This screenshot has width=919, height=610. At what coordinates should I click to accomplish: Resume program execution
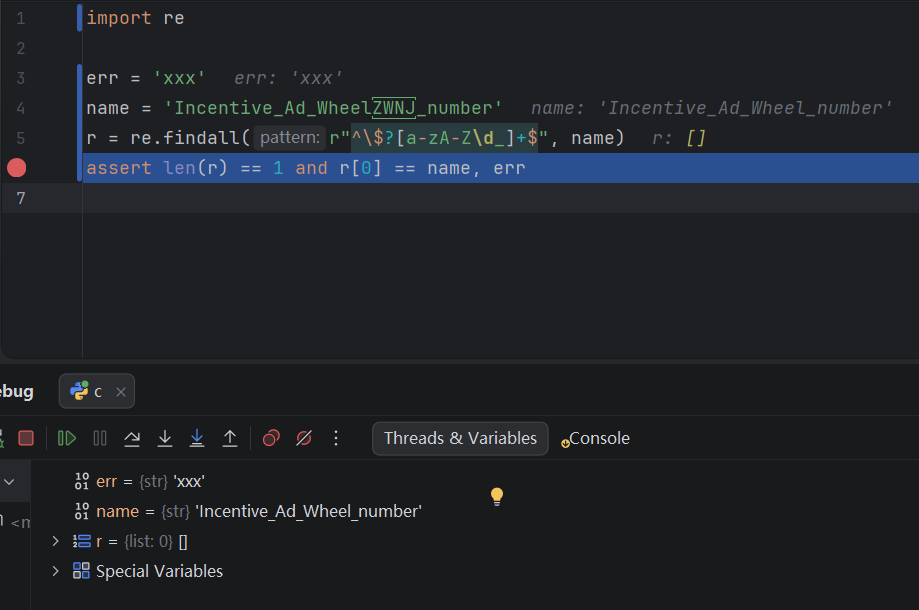point(67,438)
